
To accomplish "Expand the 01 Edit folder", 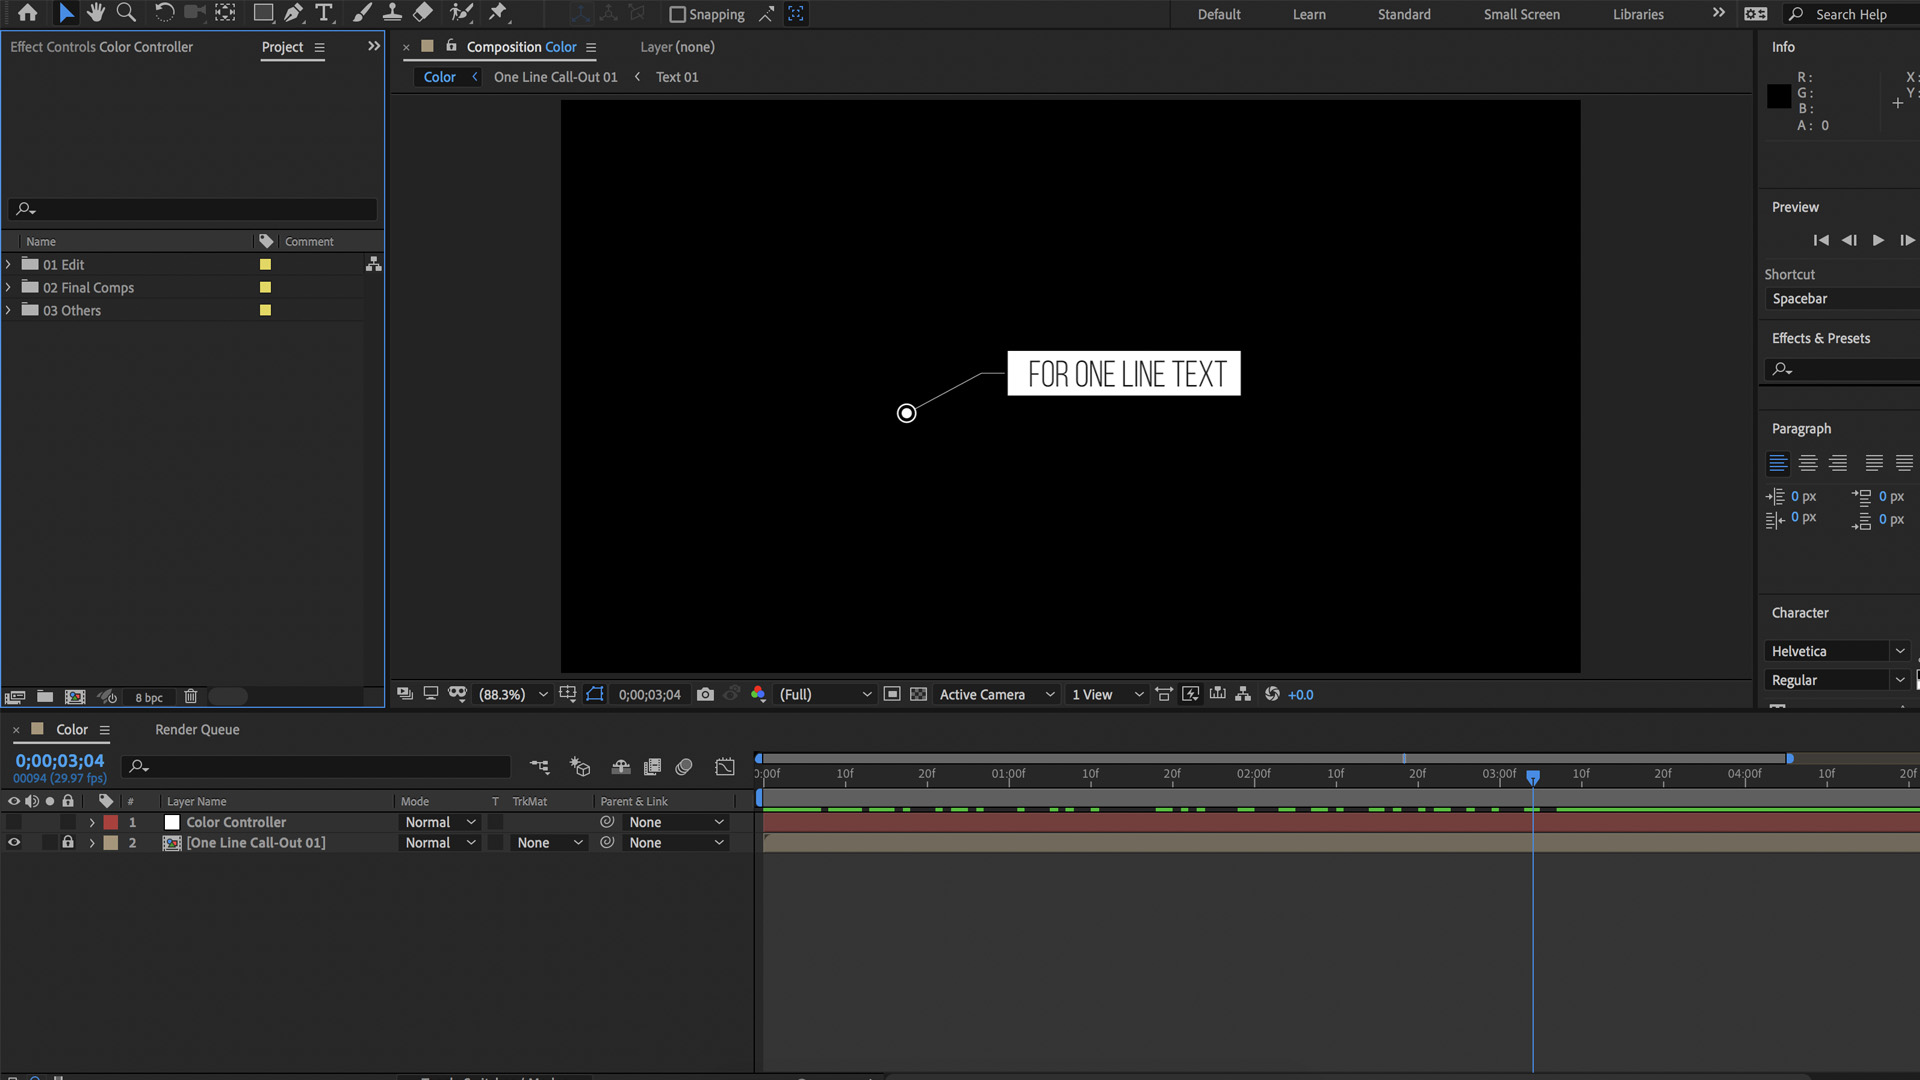I will coord(10,264).
